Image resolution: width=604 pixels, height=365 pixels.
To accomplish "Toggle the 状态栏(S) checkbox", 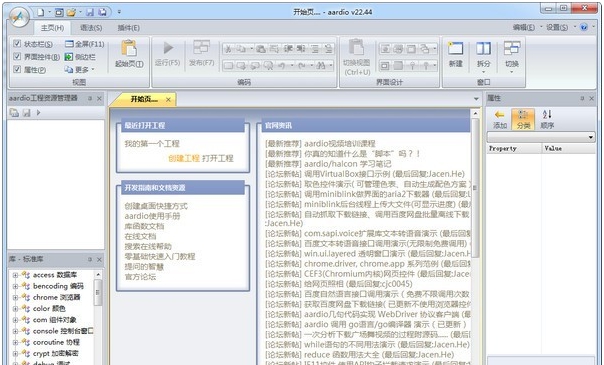I will point(17,43).
